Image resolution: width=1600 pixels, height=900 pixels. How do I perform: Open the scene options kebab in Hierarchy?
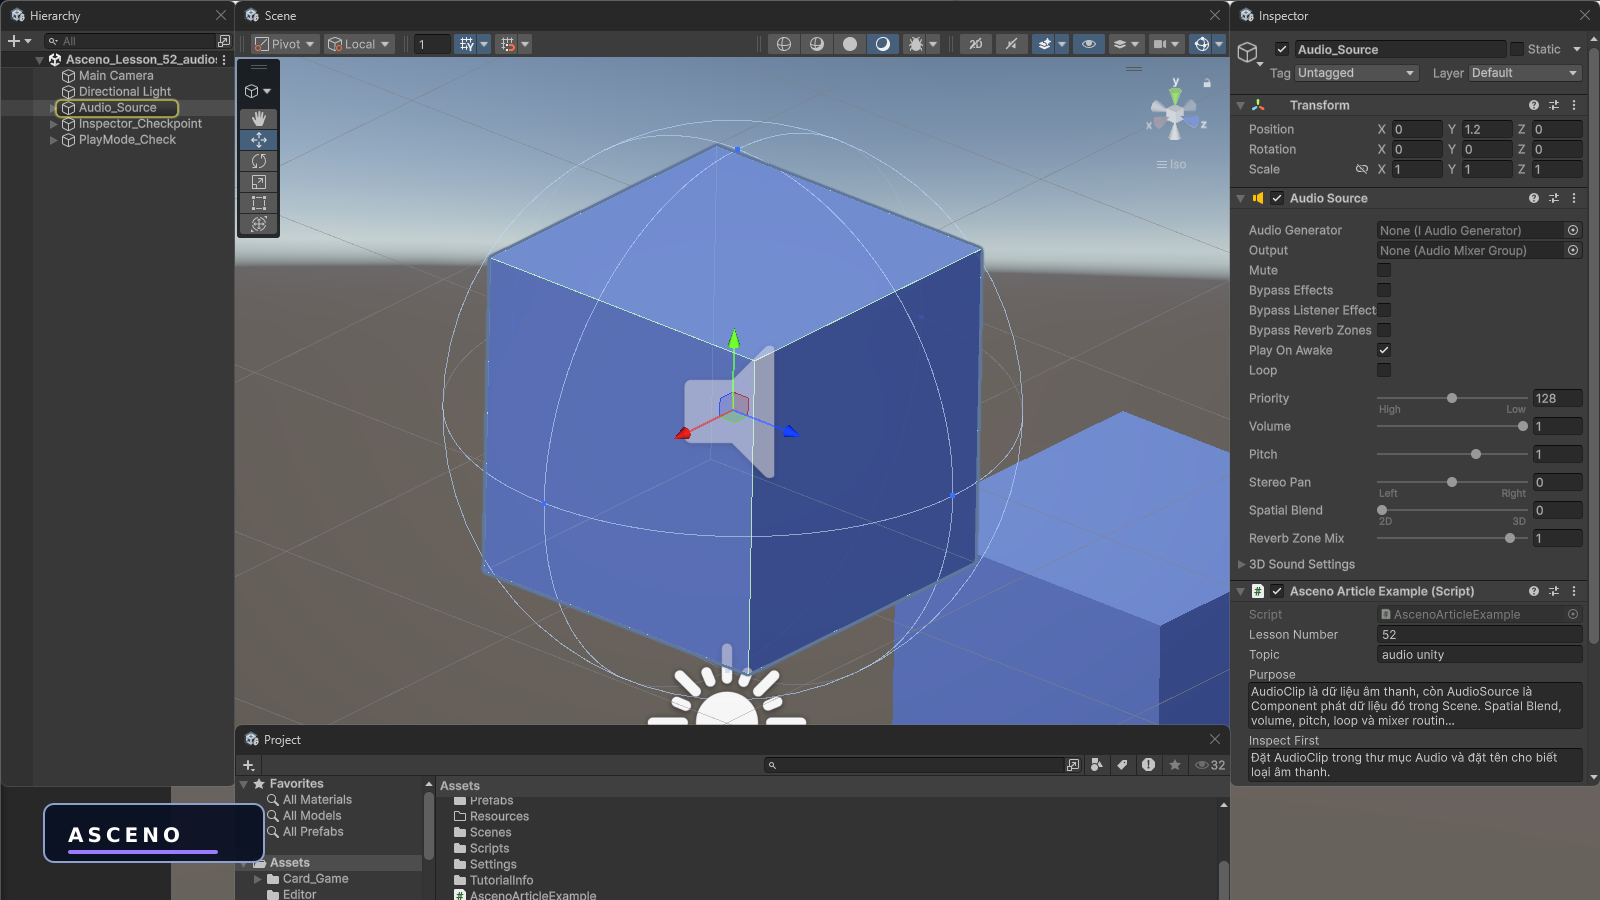(x=224, y=59)
